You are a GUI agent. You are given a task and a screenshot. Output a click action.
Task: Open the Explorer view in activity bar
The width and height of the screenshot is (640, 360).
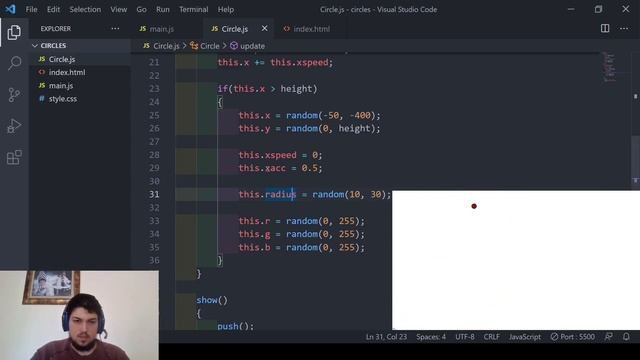point(14,32)
